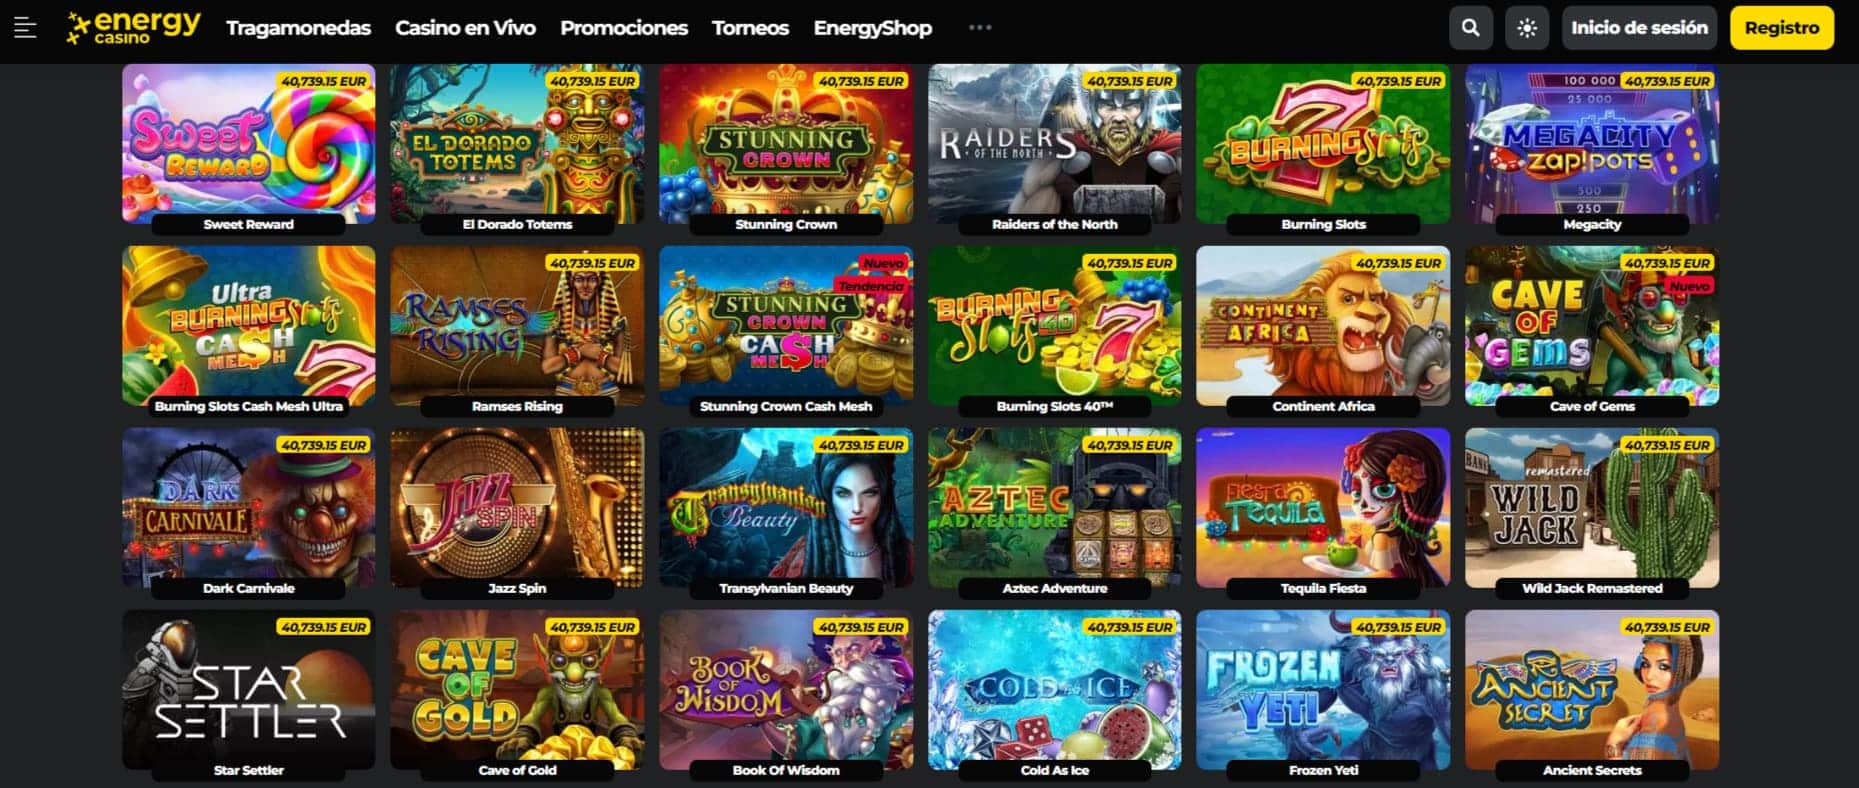Image resolution: width=1859 pixels, height=788 pixels.
Task: Click the EnergyCasino logo
Action: [133, 28]
